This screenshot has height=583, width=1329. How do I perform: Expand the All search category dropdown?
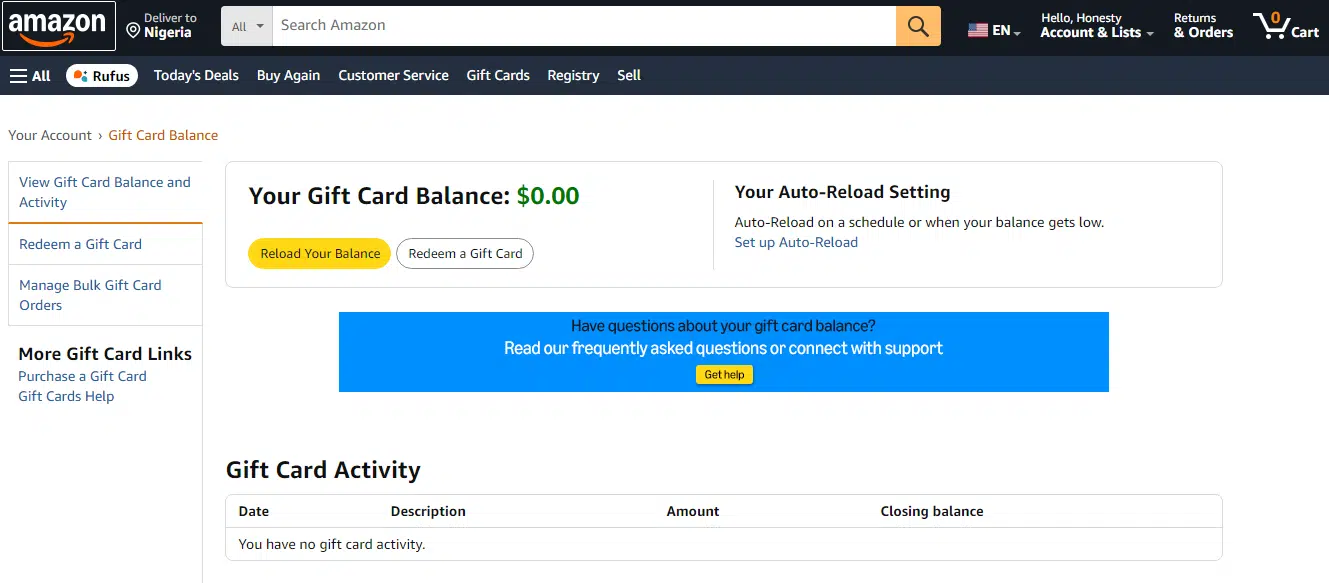[246, 26]
